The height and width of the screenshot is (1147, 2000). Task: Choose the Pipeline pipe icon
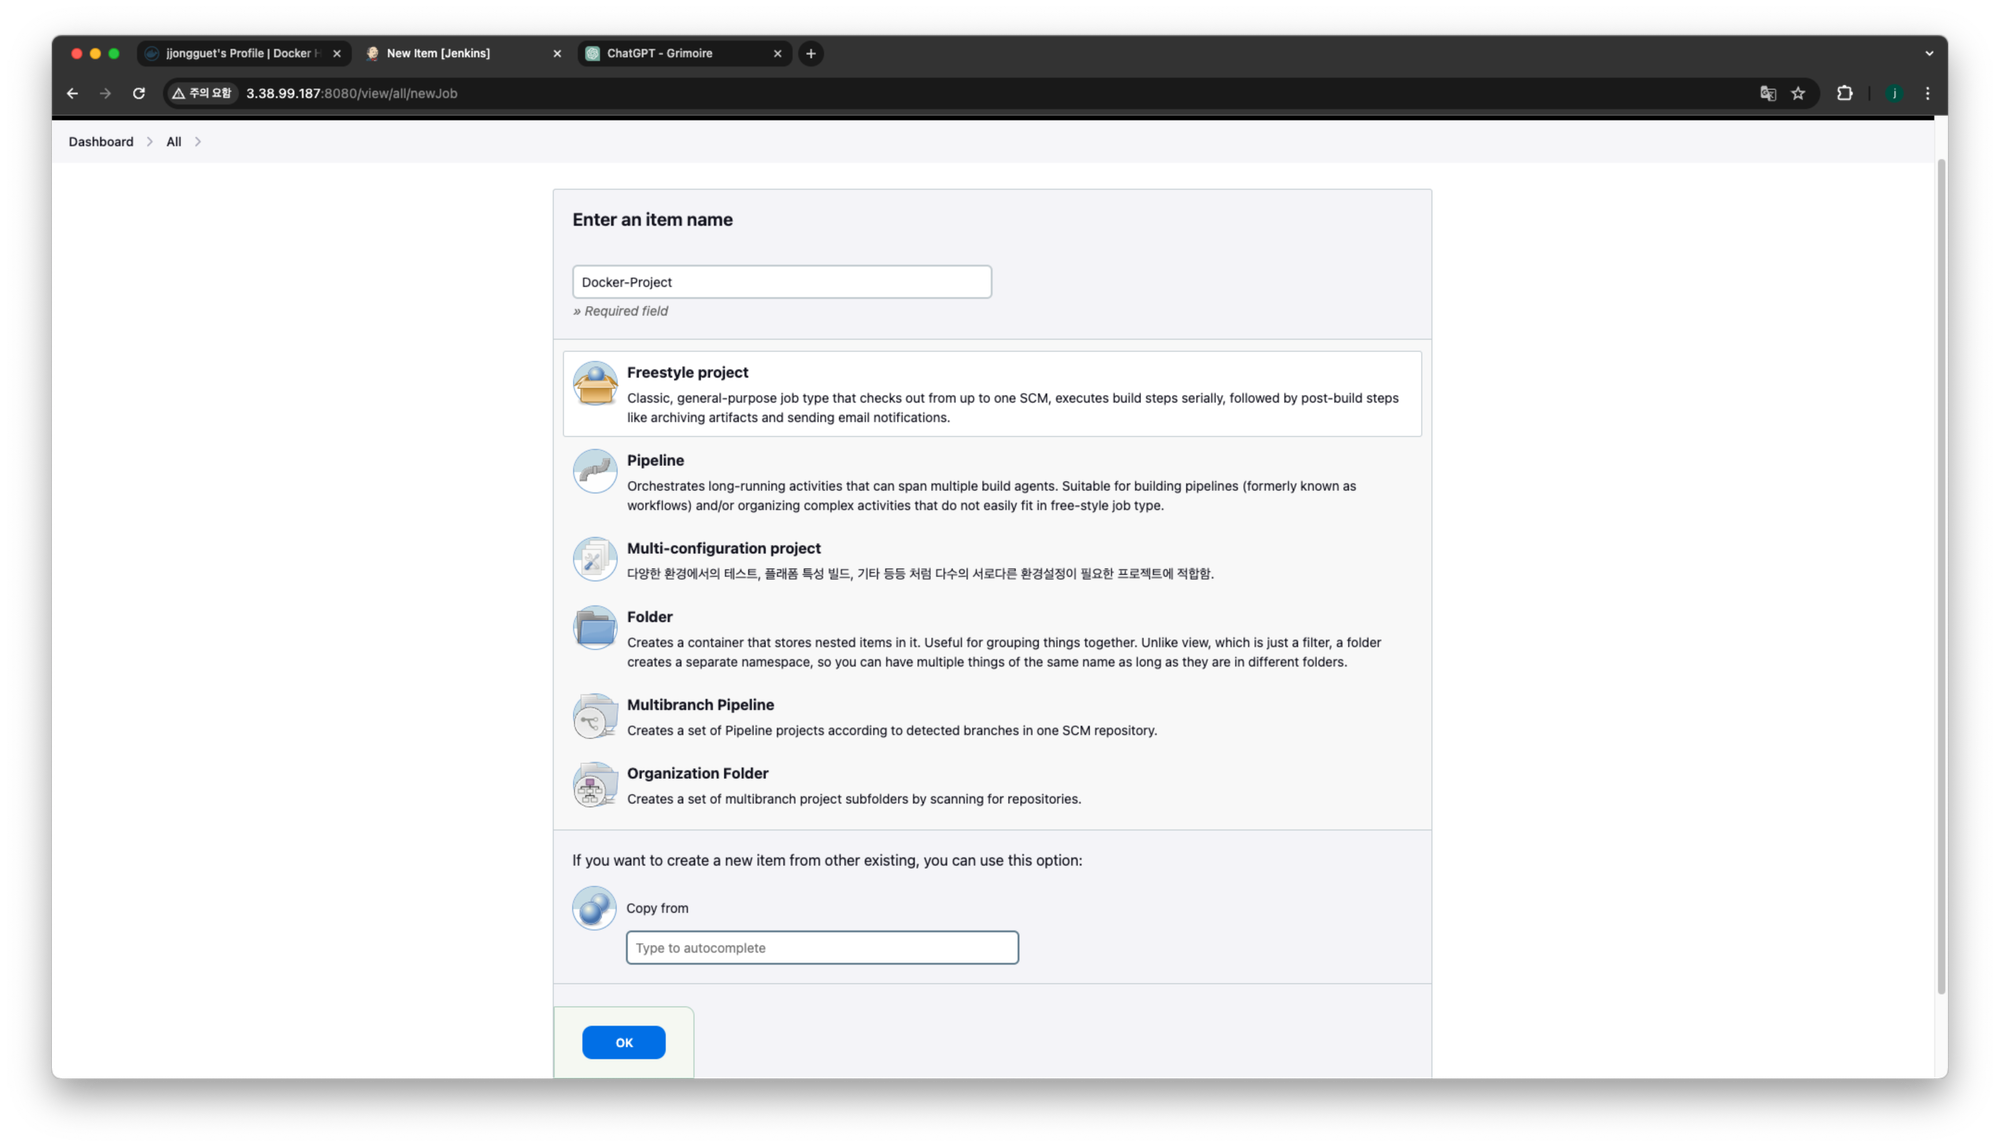(595, 471)
